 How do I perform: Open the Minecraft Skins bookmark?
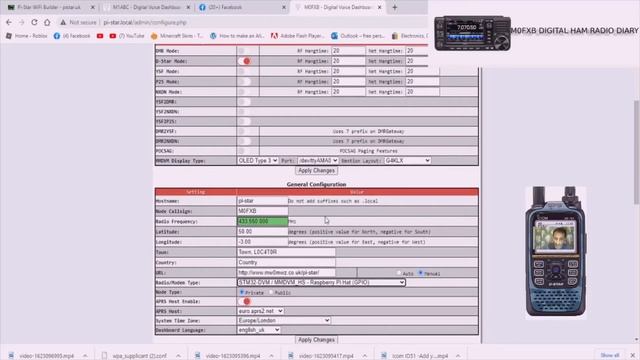tap(177, 36)
